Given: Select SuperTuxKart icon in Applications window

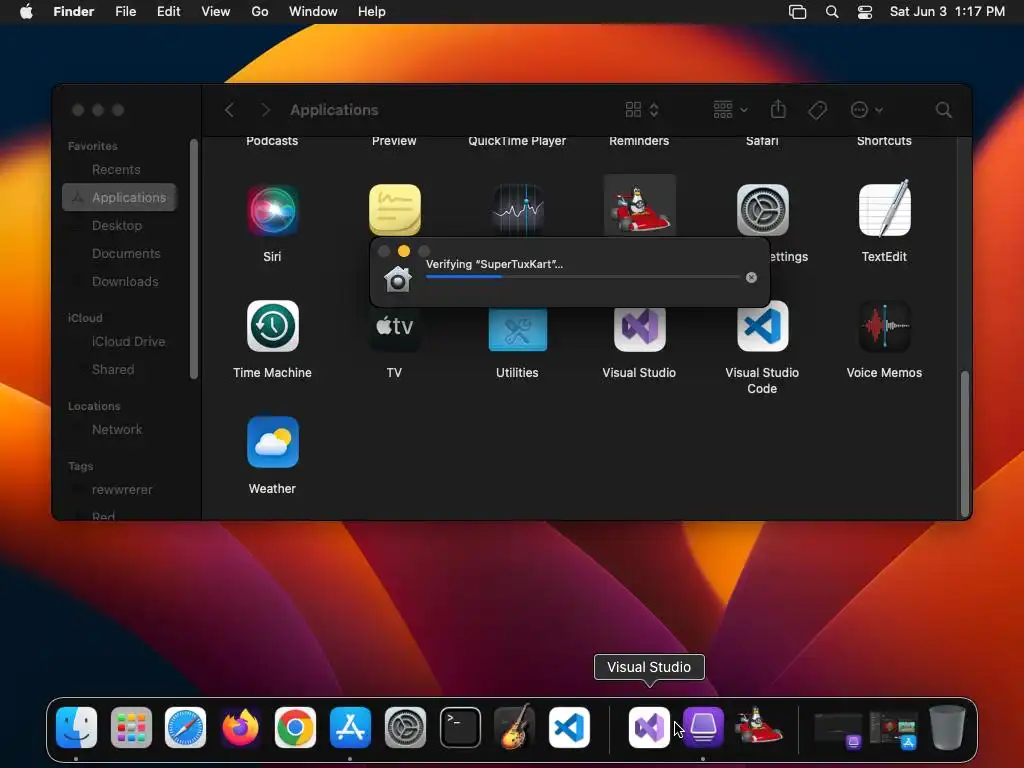Looking at the screenshot, I should pos(639,208).
